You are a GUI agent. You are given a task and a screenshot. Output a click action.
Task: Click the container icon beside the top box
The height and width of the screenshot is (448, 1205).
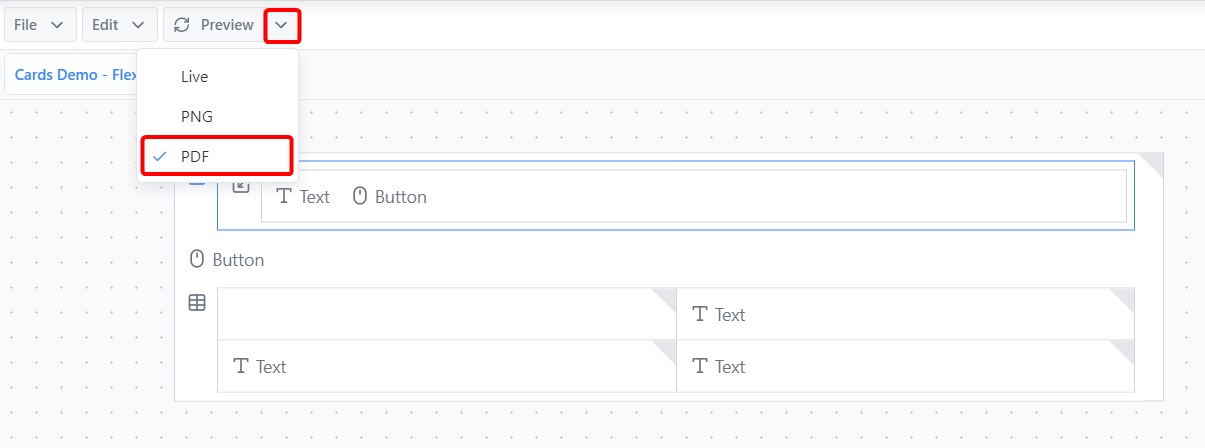[x=241, y=186]
